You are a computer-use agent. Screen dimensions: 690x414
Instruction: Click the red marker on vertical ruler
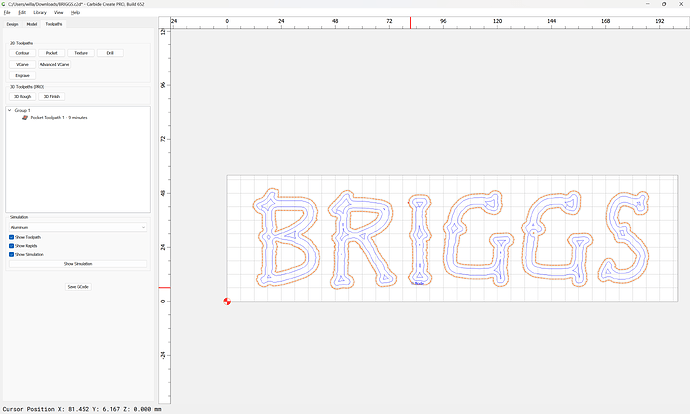click(165, 288)
